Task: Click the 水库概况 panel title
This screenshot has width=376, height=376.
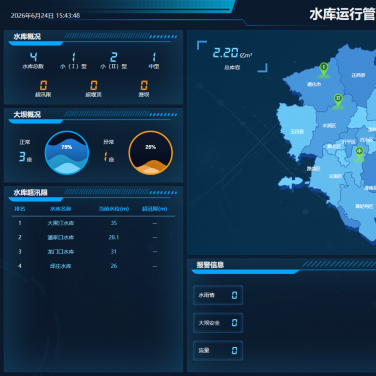Action: pyautogui.click(x=27, y=37)
